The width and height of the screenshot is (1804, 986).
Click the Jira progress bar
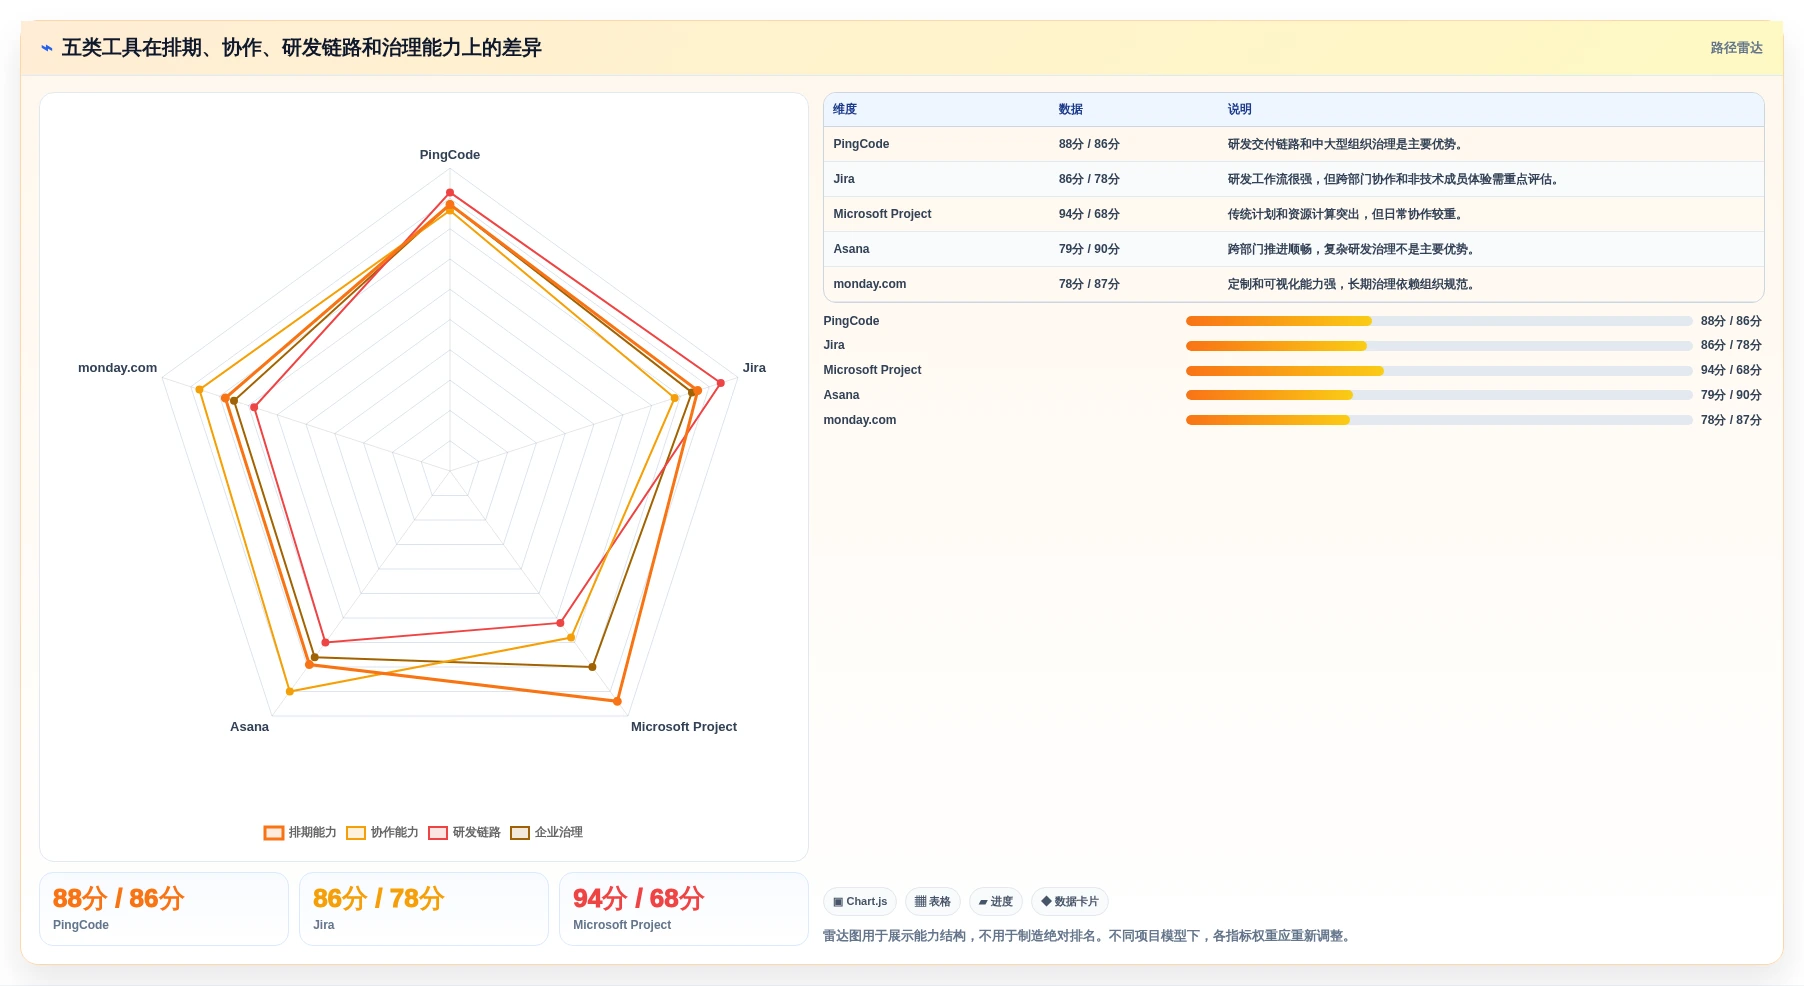(x=1439, y=346)
